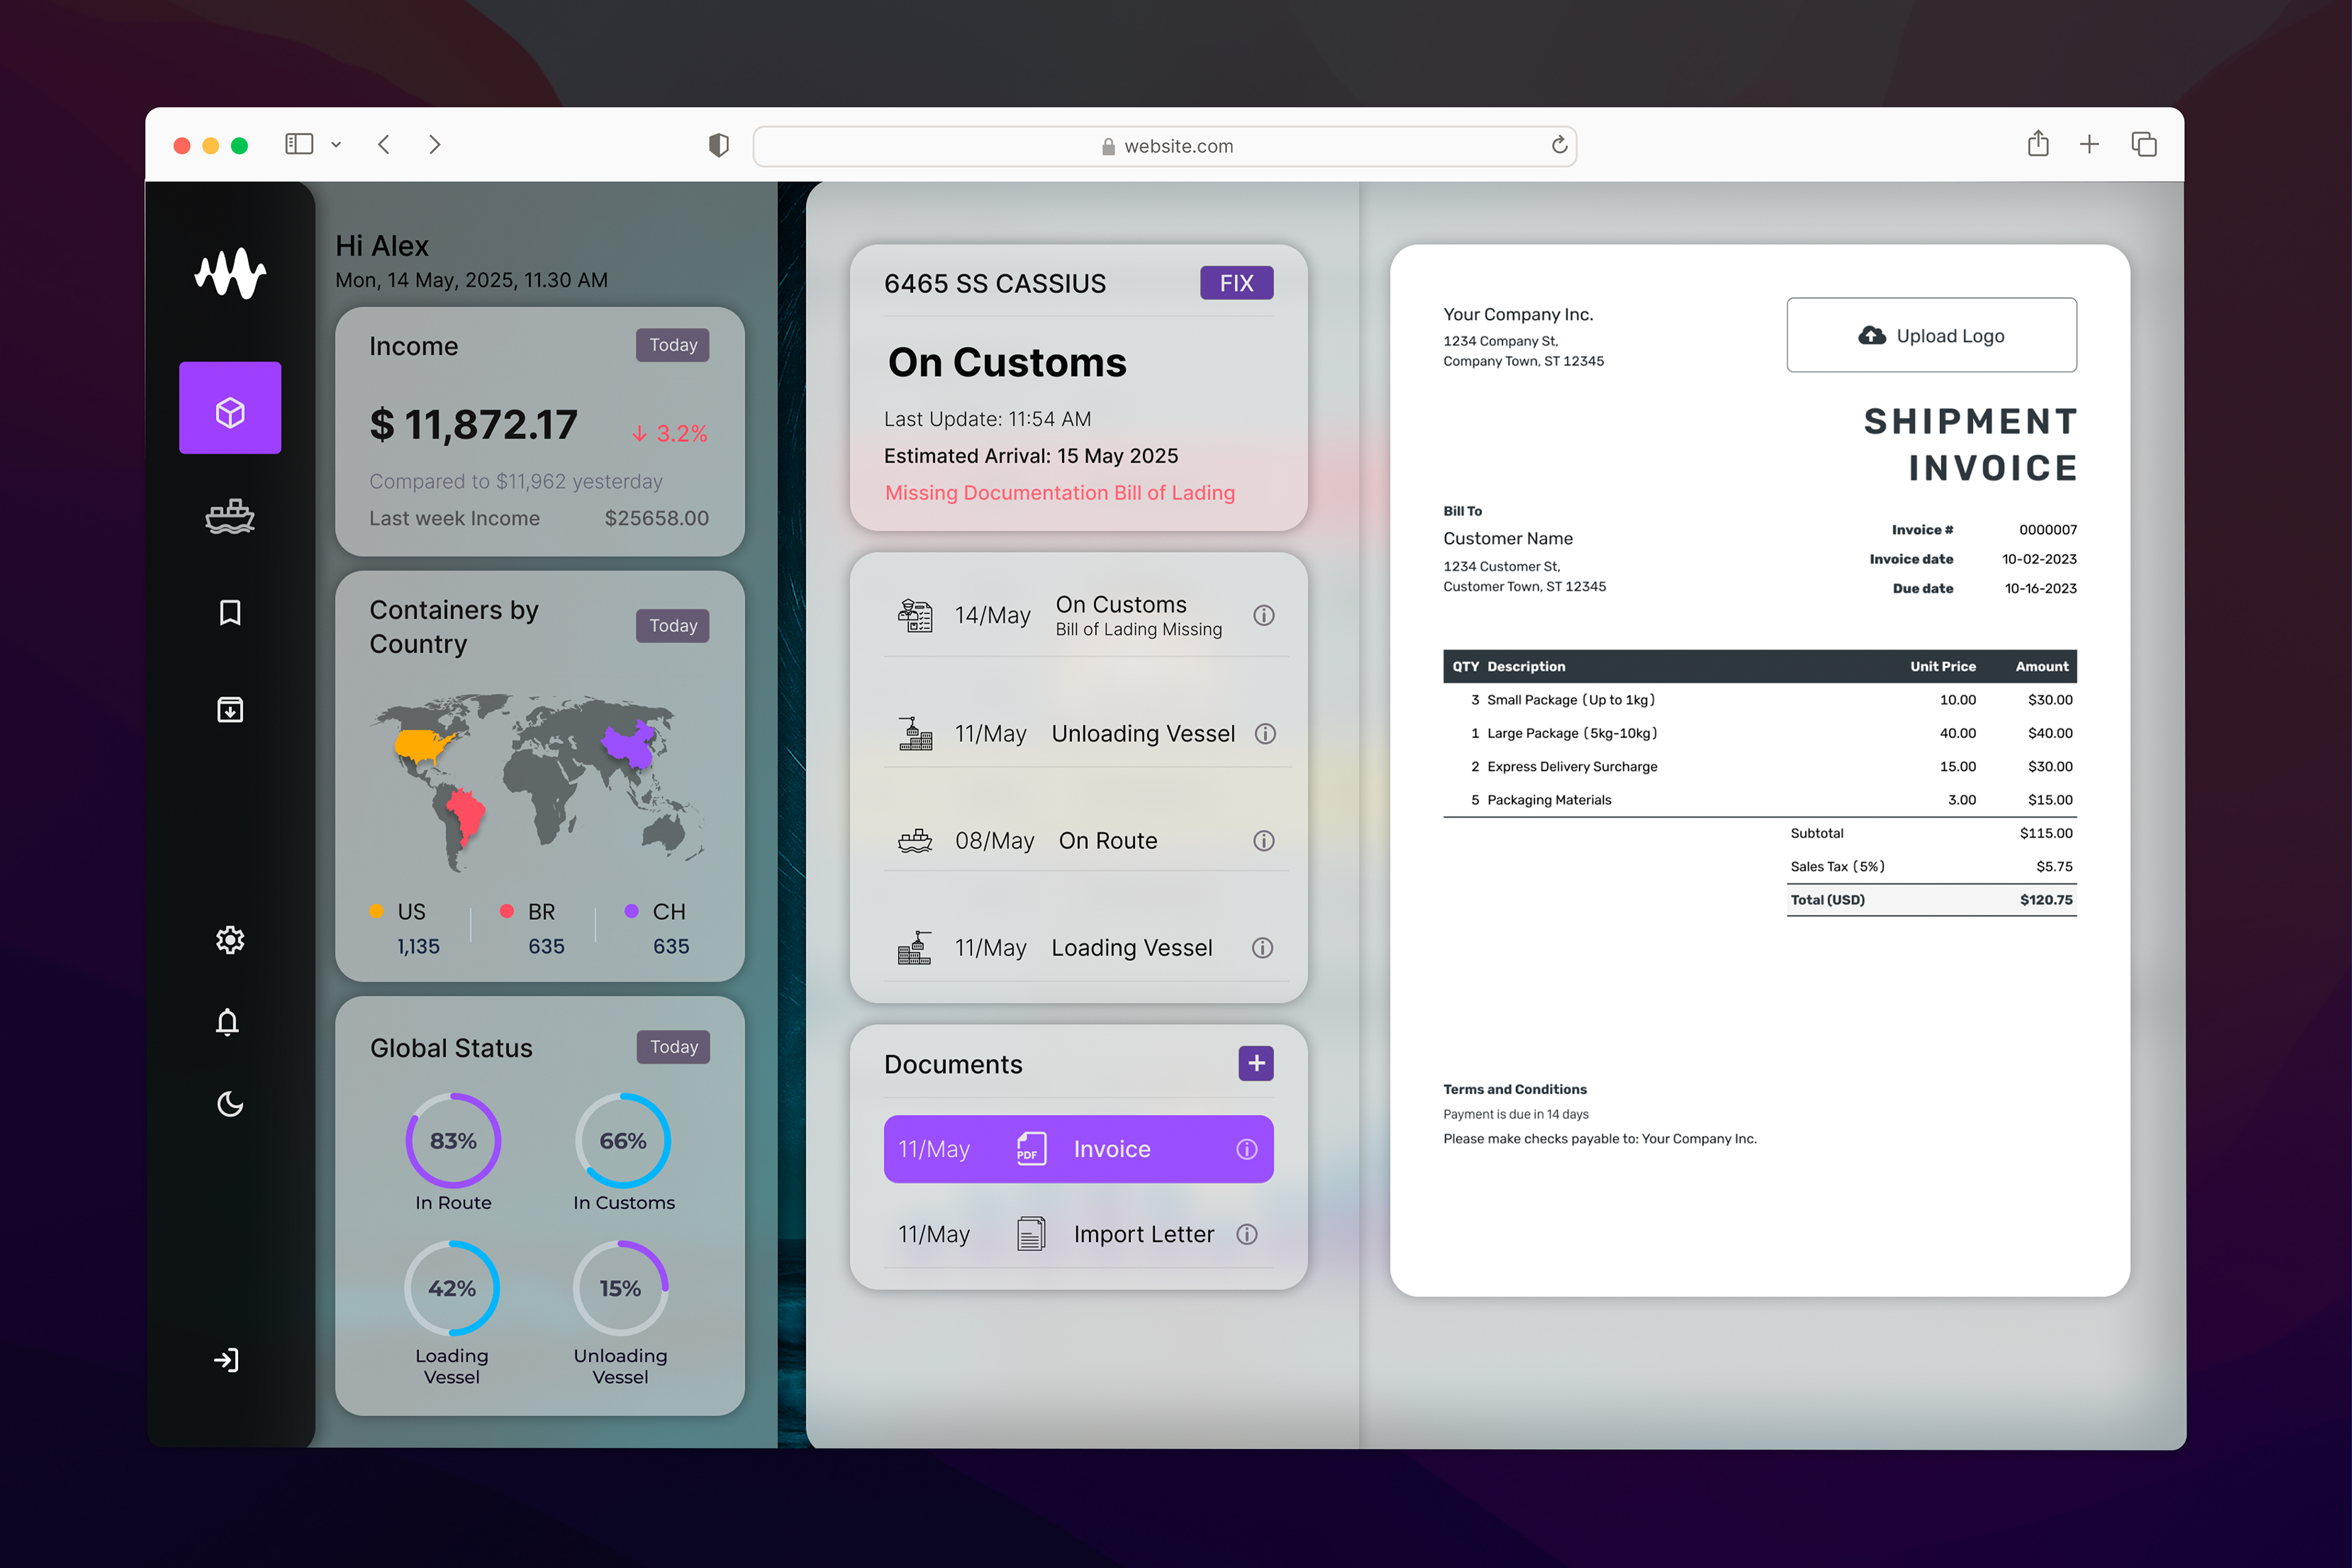Image resolution: width=2352 pixels, height=1568 pixels.
Task: Open the ship vessels sidebar icon
Action: pyautogui.click(x=230, y=516)
